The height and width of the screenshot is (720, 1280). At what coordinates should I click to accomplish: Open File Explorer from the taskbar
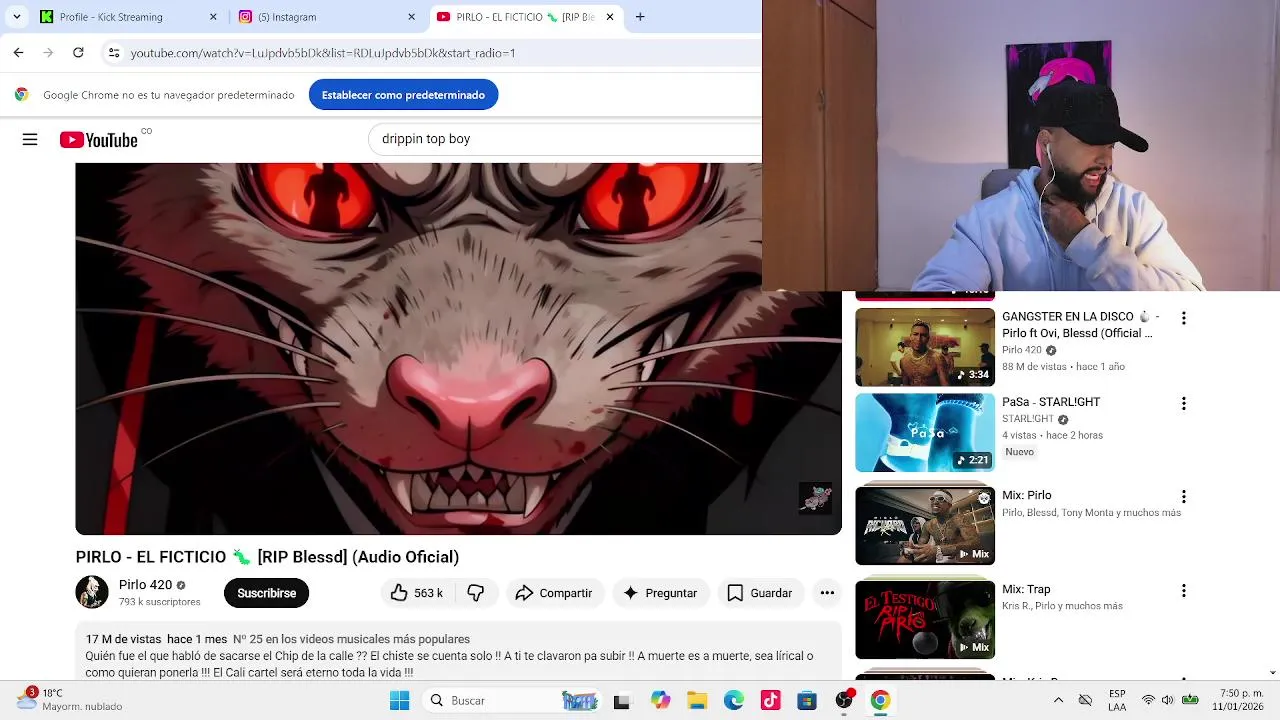[697, 700]
